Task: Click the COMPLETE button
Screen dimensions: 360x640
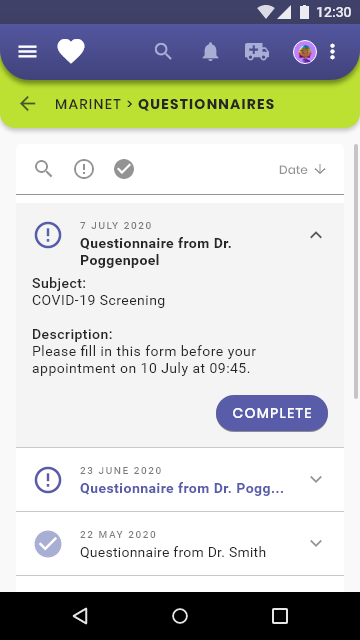Action: click(272, 413)
